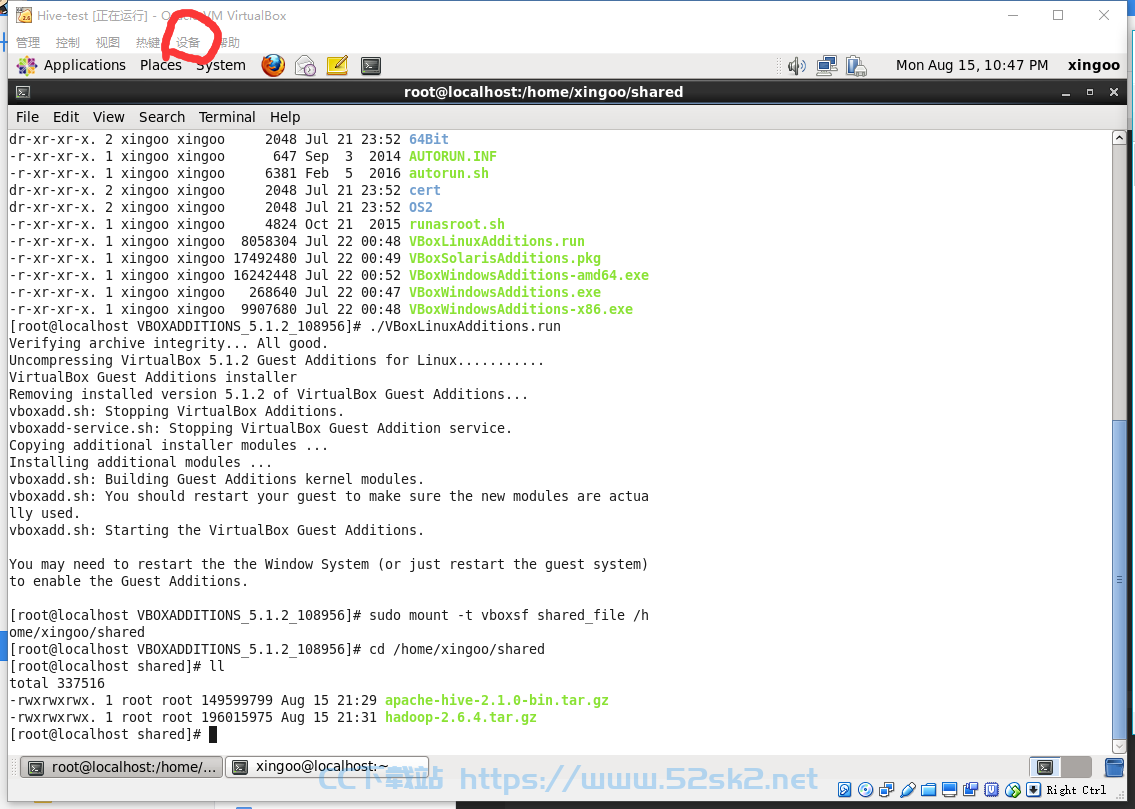Screen dimensions: 1135x809
Task: Maximize the inner terminal window
Action: click(1089, 93)
